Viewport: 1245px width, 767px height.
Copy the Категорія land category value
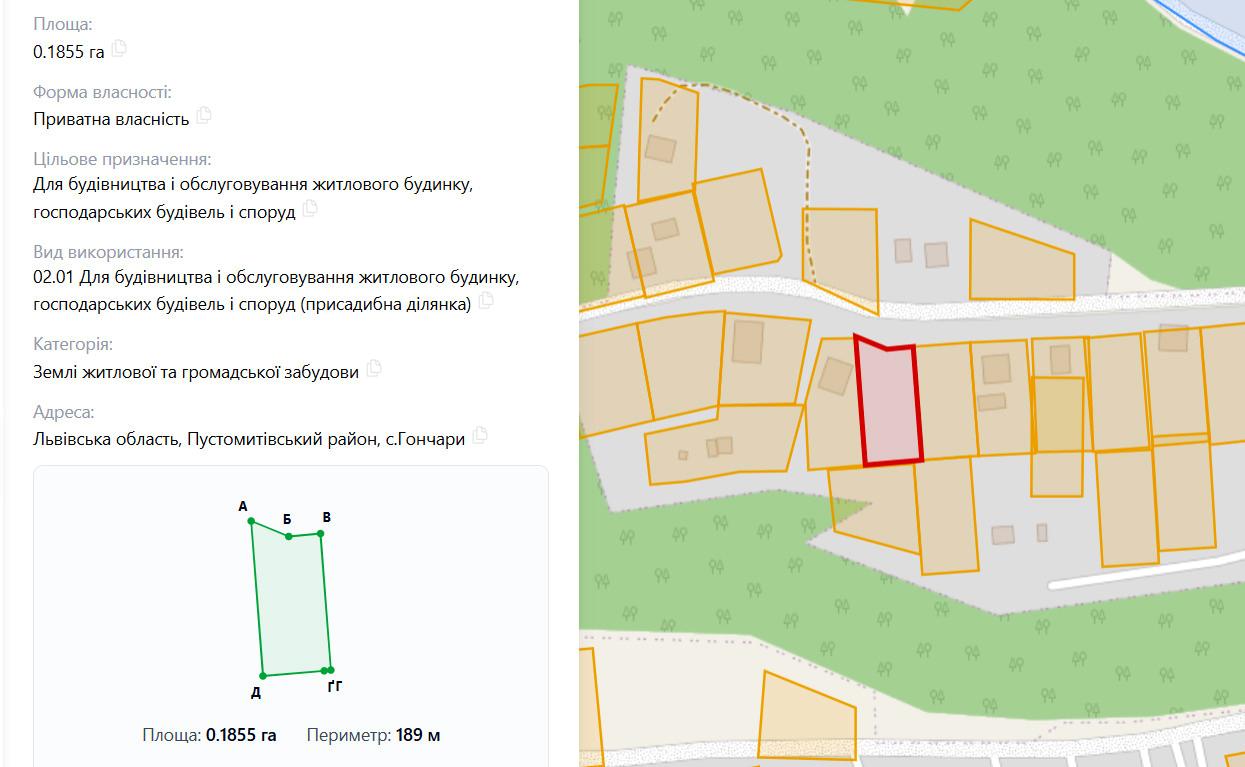pos(374,368)
